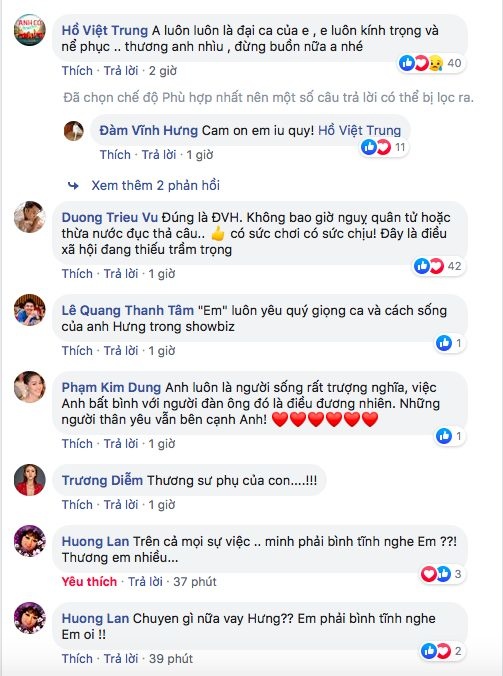Open heart and like reactions on Huong Lan's first comment

pyautogui.click(x=442, y=574)
